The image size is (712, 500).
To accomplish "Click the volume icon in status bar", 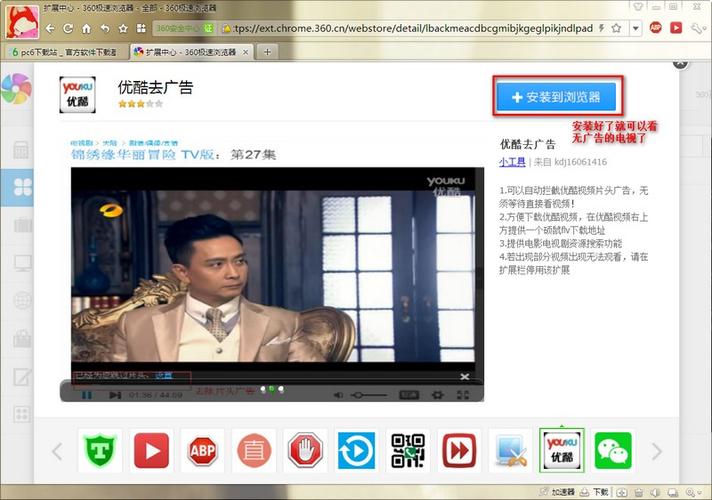I will click(655, 492).
